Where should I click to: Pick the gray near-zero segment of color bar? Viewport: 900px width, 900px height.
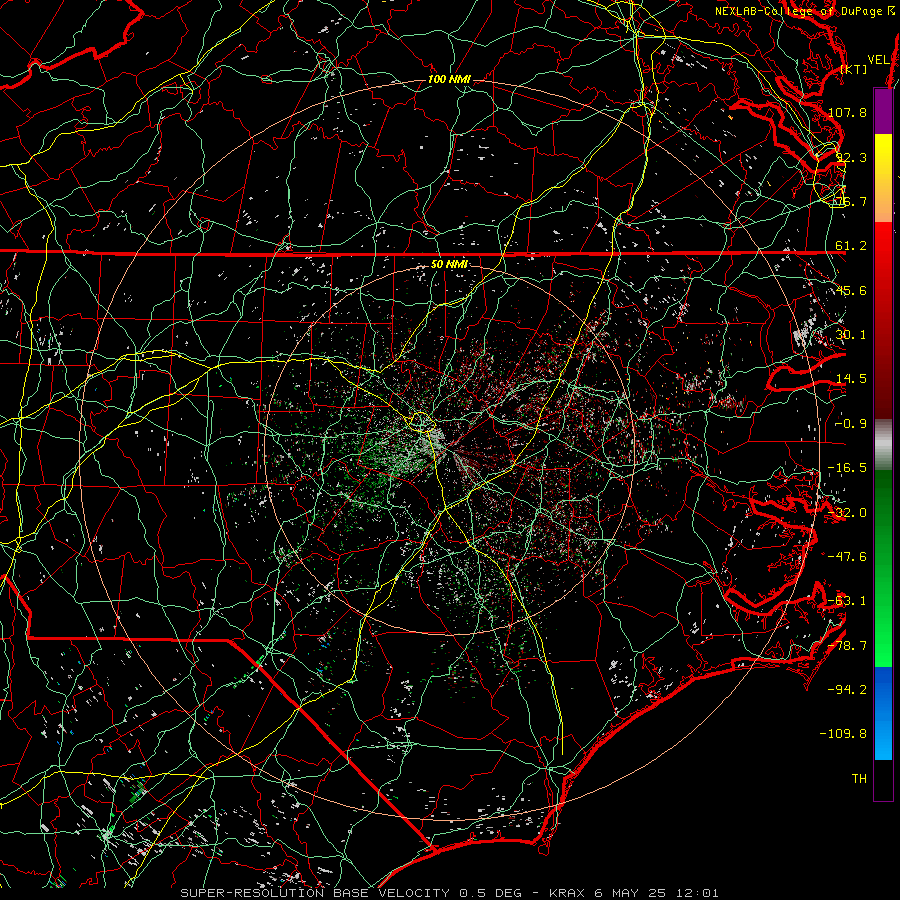[883, 445]
